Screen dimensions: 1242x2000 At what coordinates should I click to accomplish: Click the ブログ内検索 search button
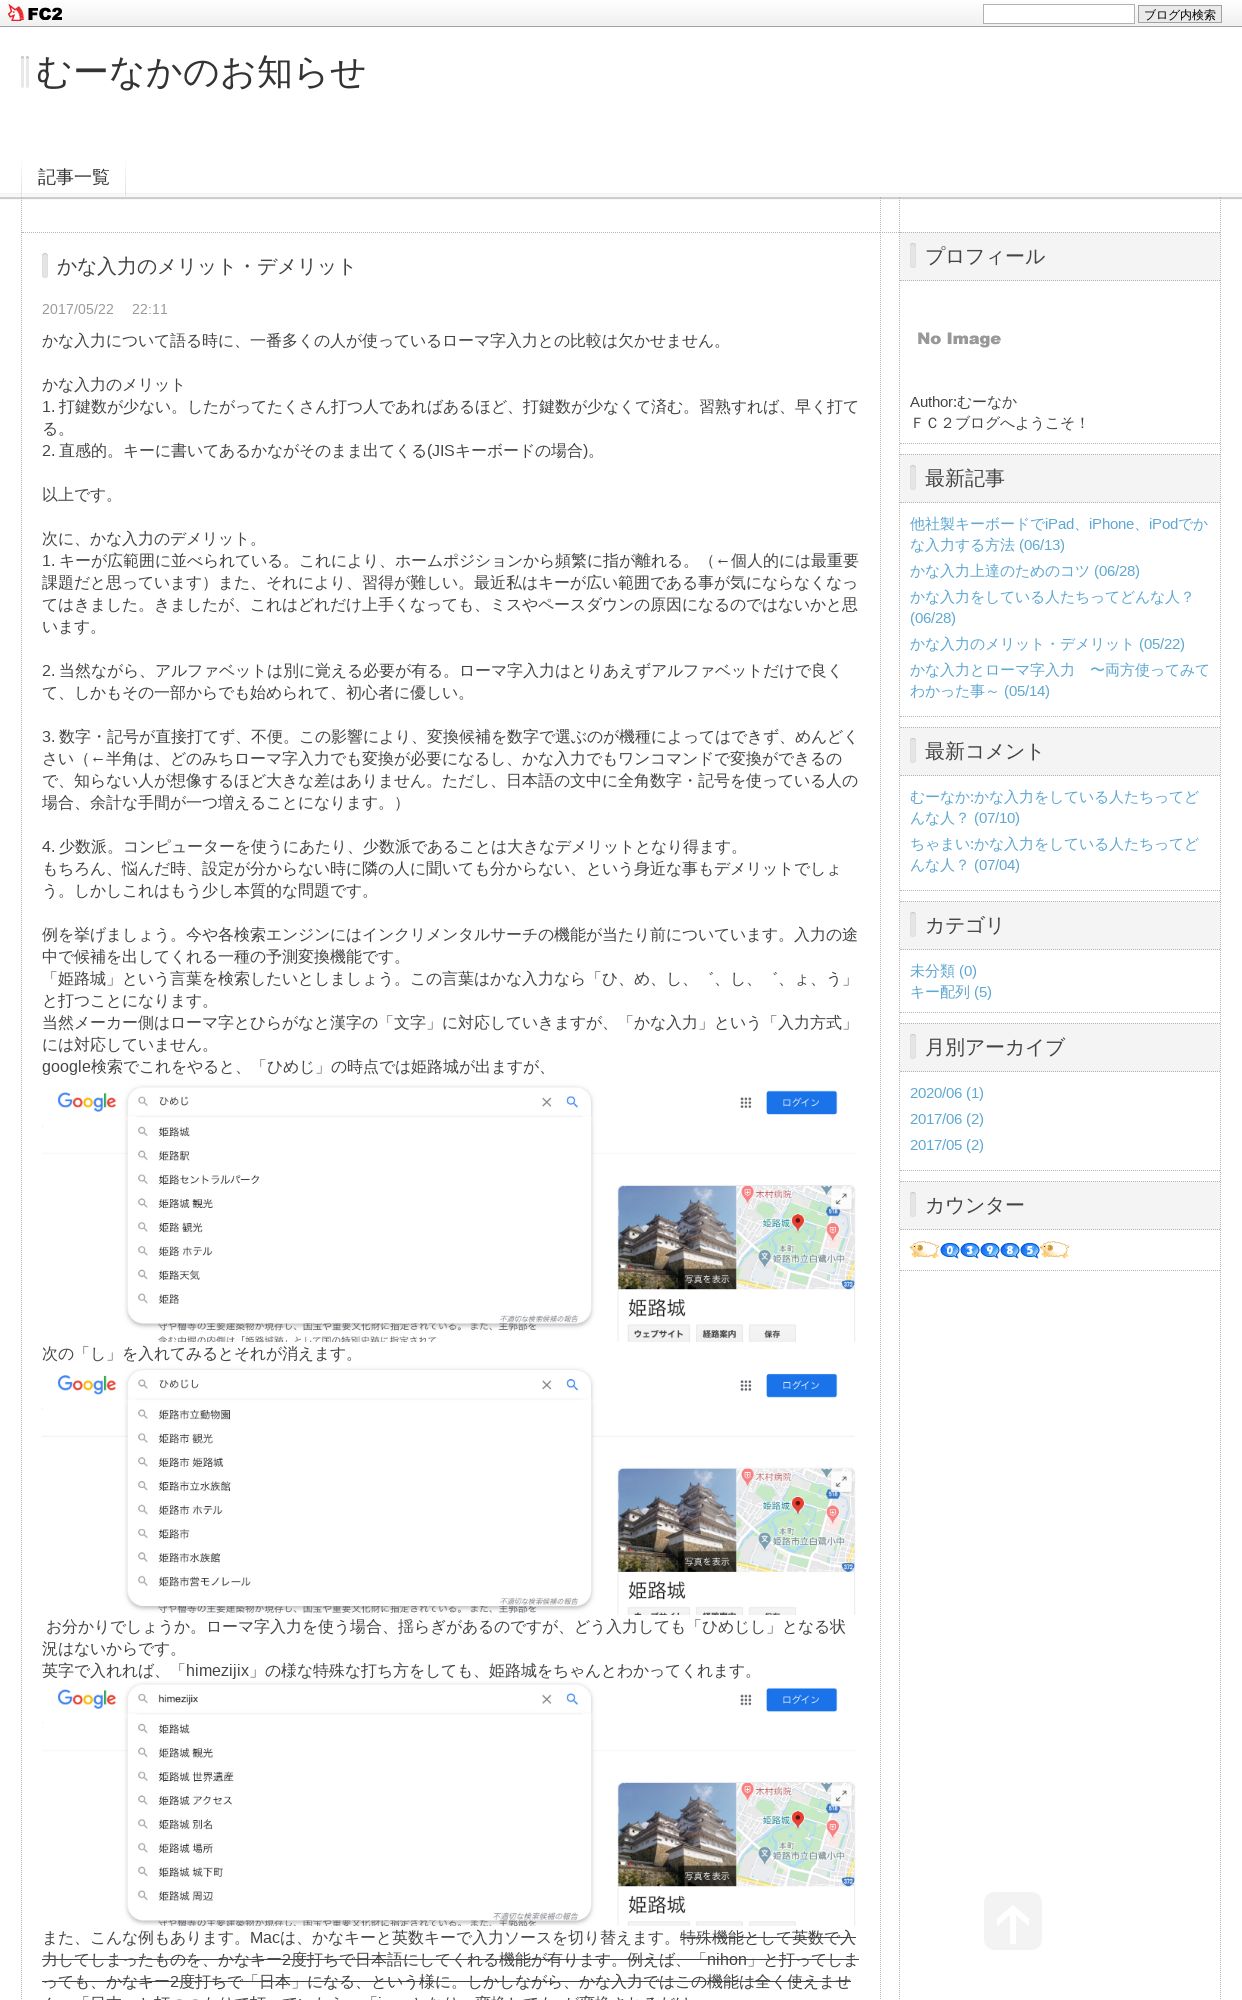pos(1179,14)
